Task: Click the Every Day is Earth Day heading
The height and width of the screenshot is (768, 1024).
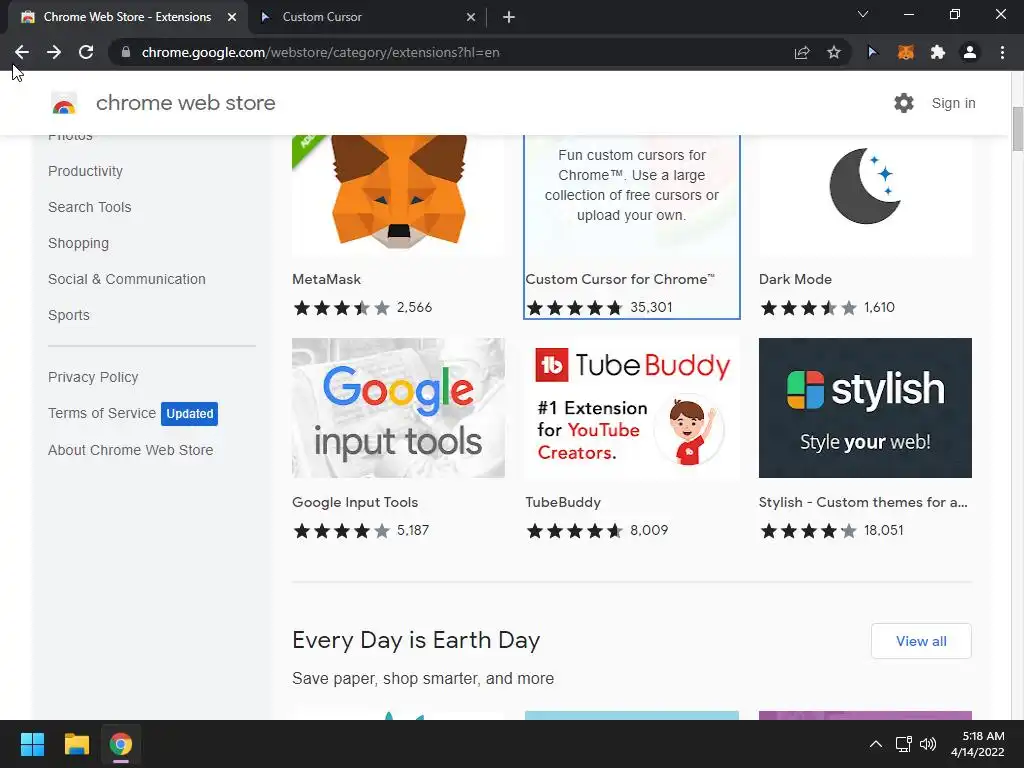Action: pos(416,640)
